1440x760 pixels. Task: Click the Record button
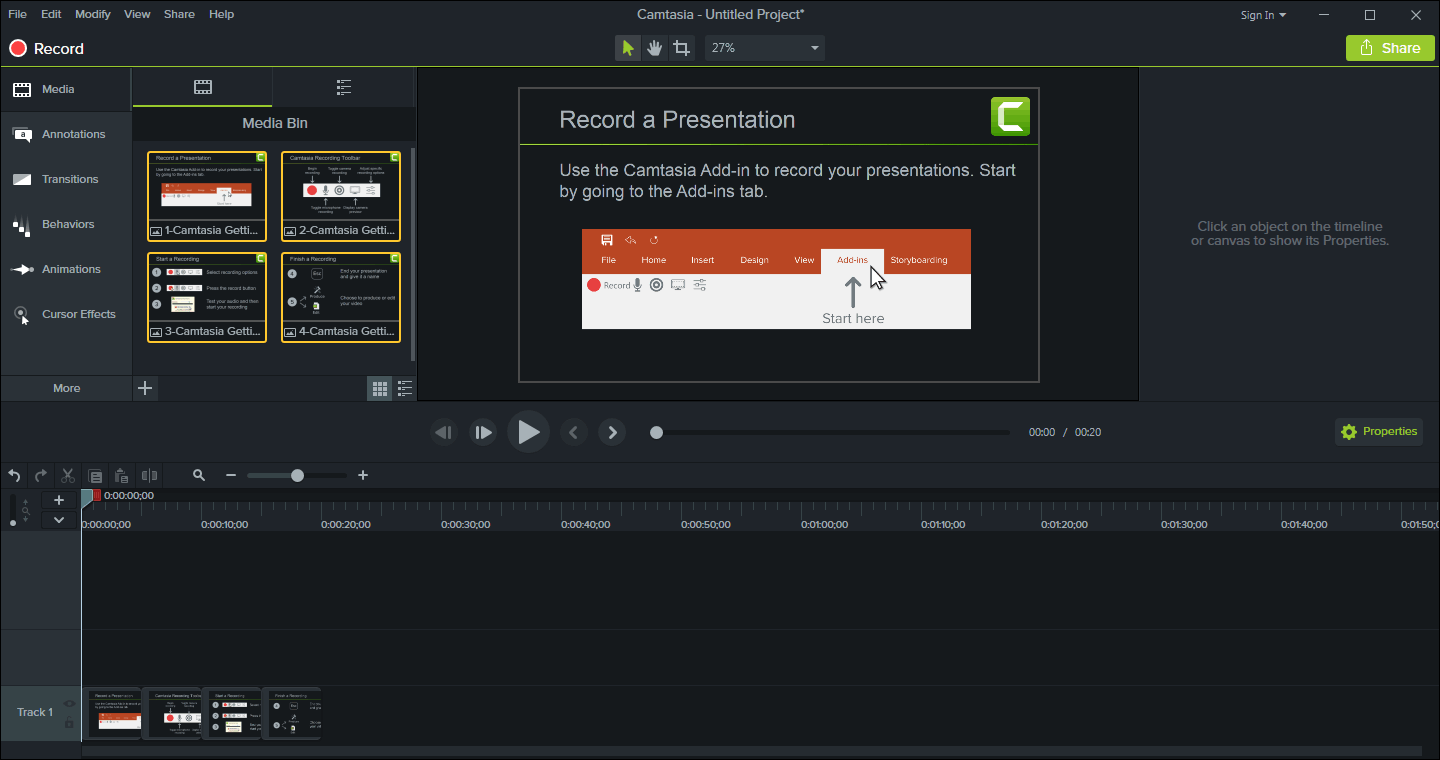point(46,48)
